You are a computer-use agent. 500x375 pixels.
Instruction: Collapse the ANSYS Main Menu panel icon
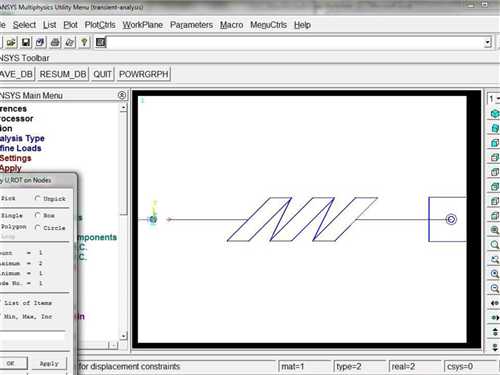pos(122,95)
